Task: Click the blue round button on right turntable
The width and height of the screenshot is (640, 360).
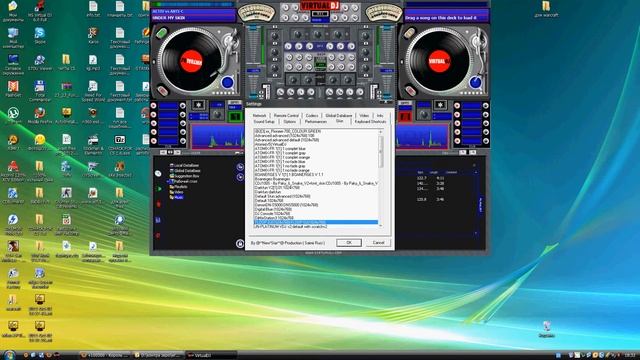Action: tap(475, 82)
